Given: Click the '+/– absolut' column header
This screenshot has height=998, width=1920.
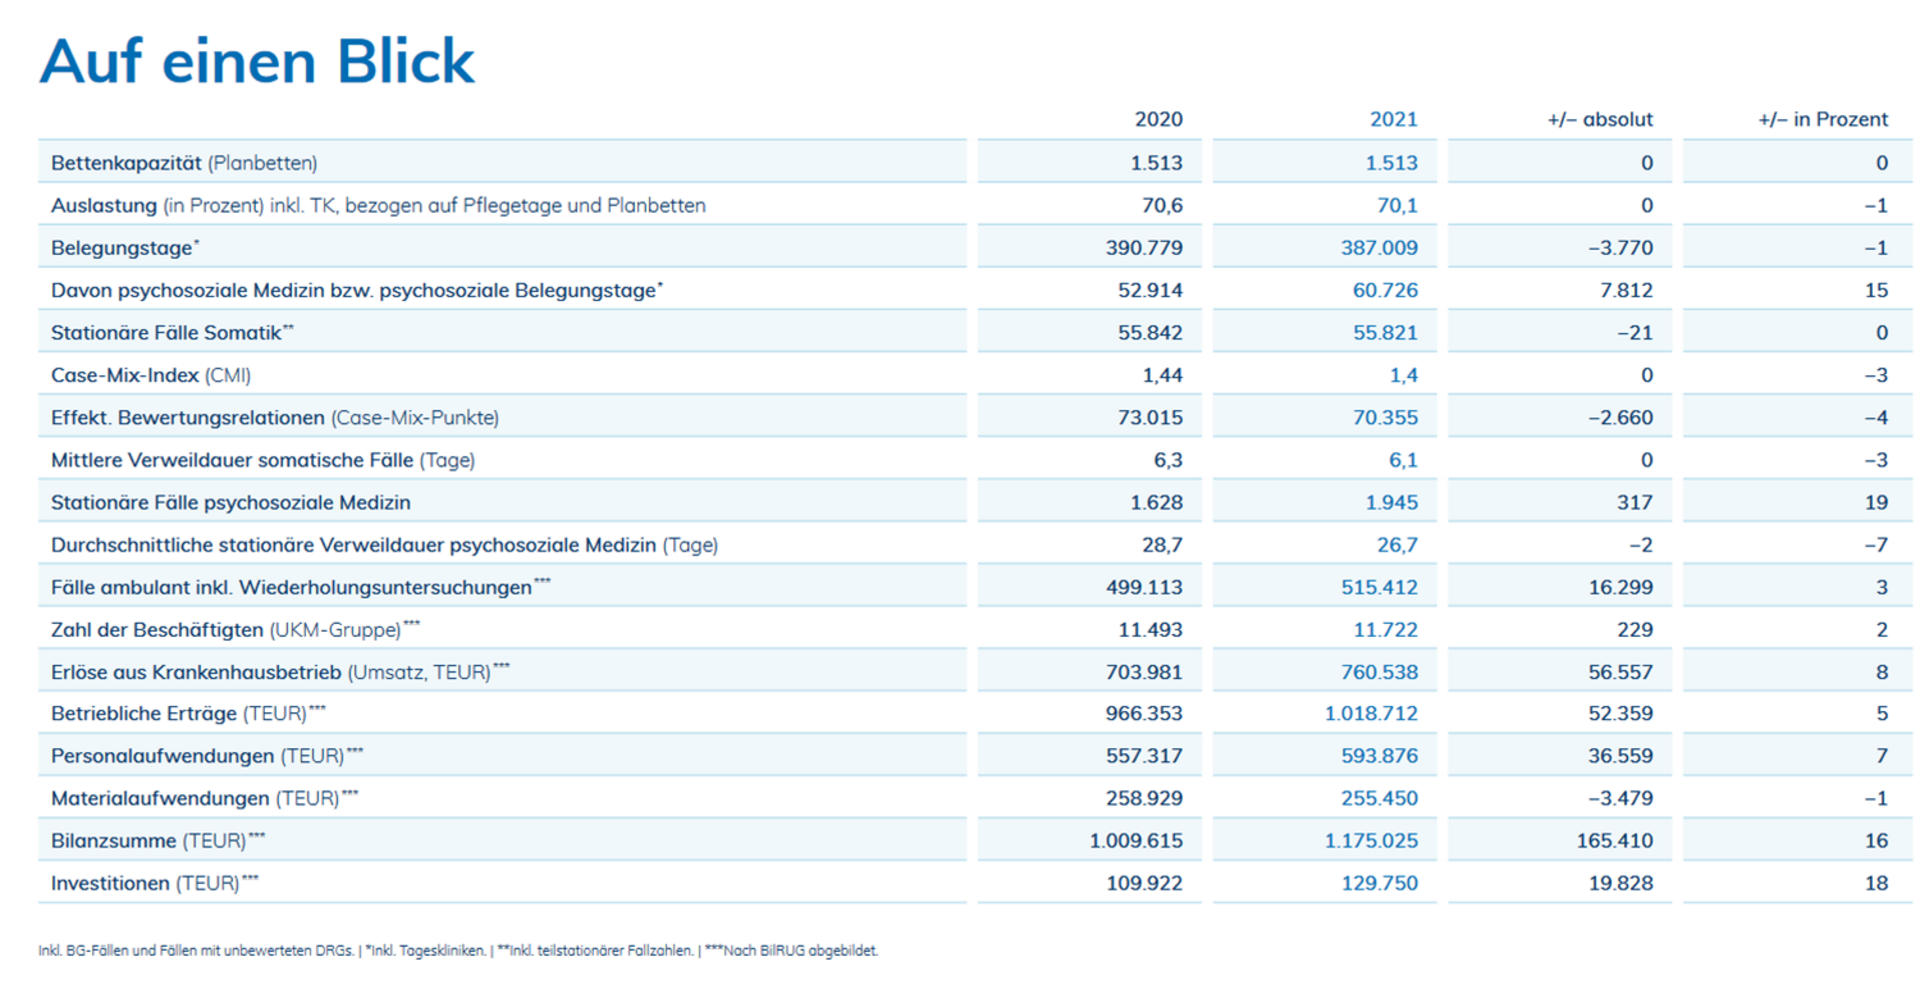Looking at the screenshot, I should [x=1600, y=119].
